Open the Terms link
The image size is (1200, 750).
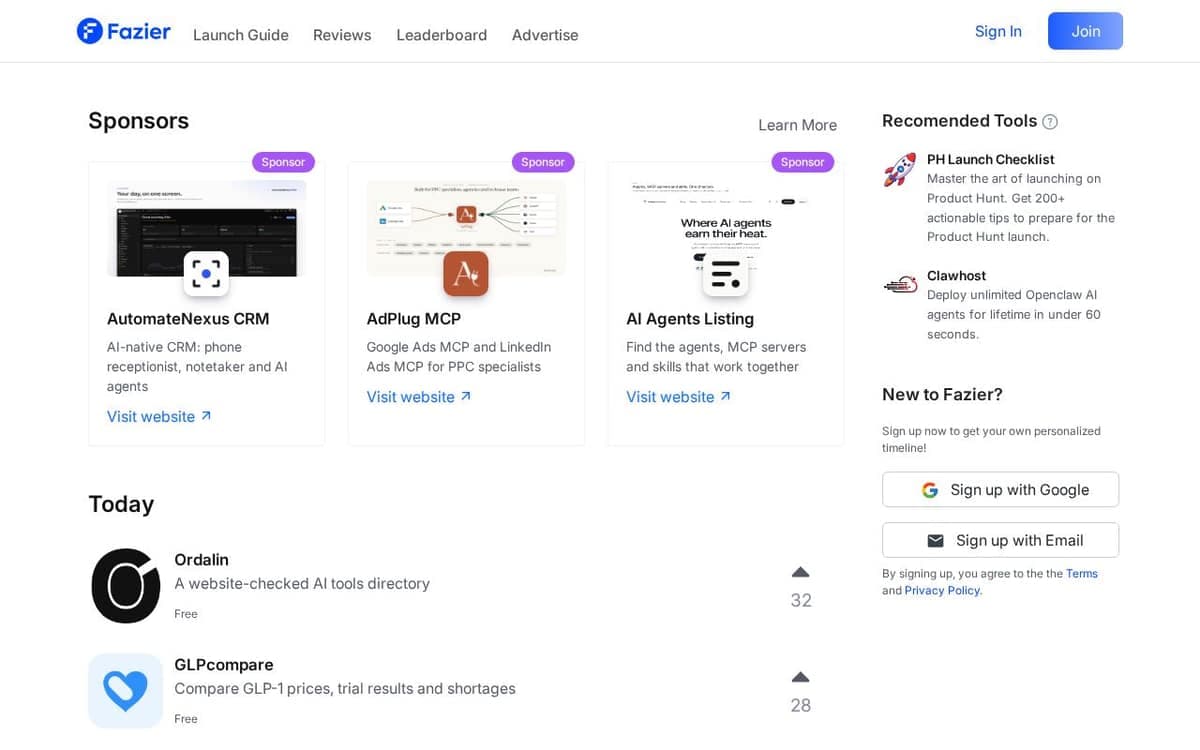click(1082, 574)
